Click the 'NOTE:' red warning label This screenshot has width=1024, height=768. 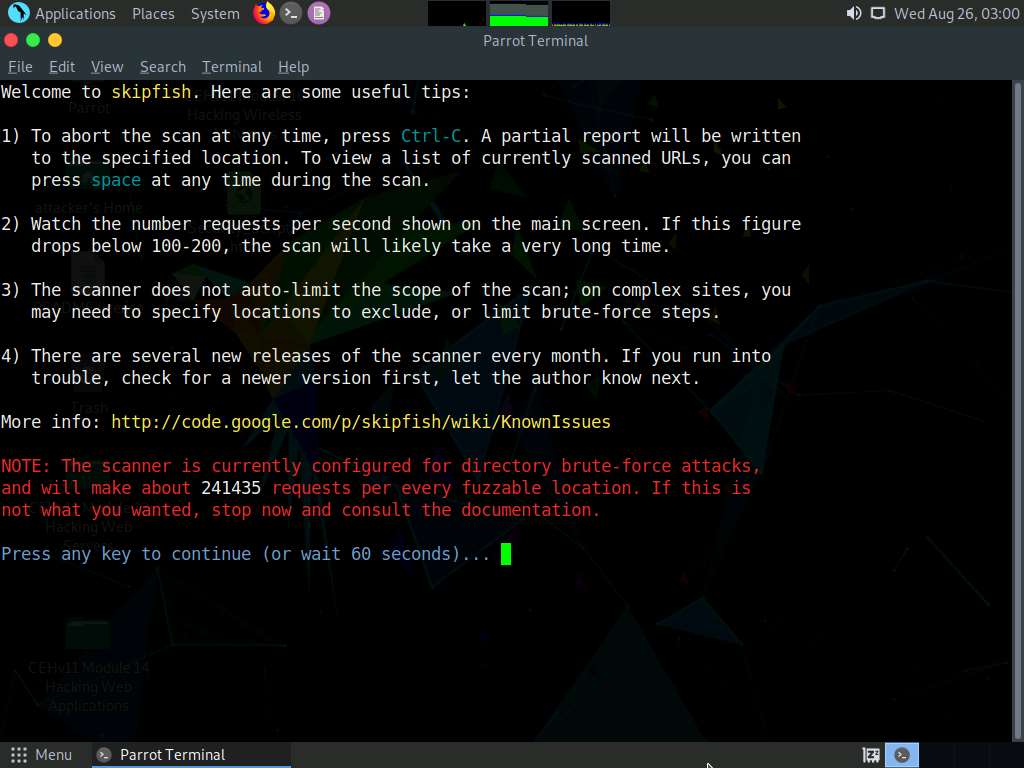coord(25,466)
